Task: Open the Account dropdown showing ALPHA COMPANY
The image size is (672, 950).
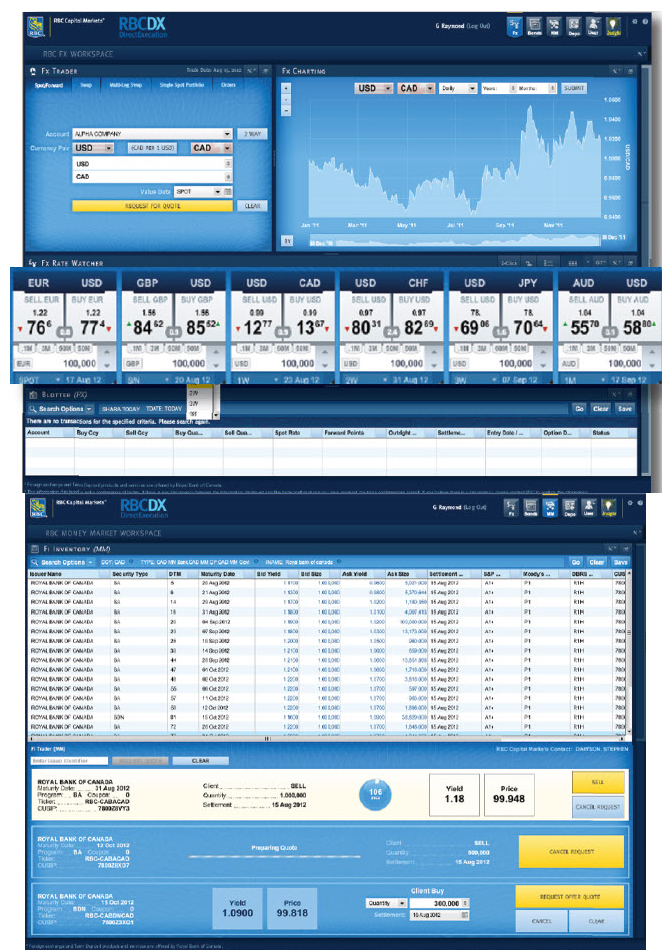Action: click(x=152, y=134)
